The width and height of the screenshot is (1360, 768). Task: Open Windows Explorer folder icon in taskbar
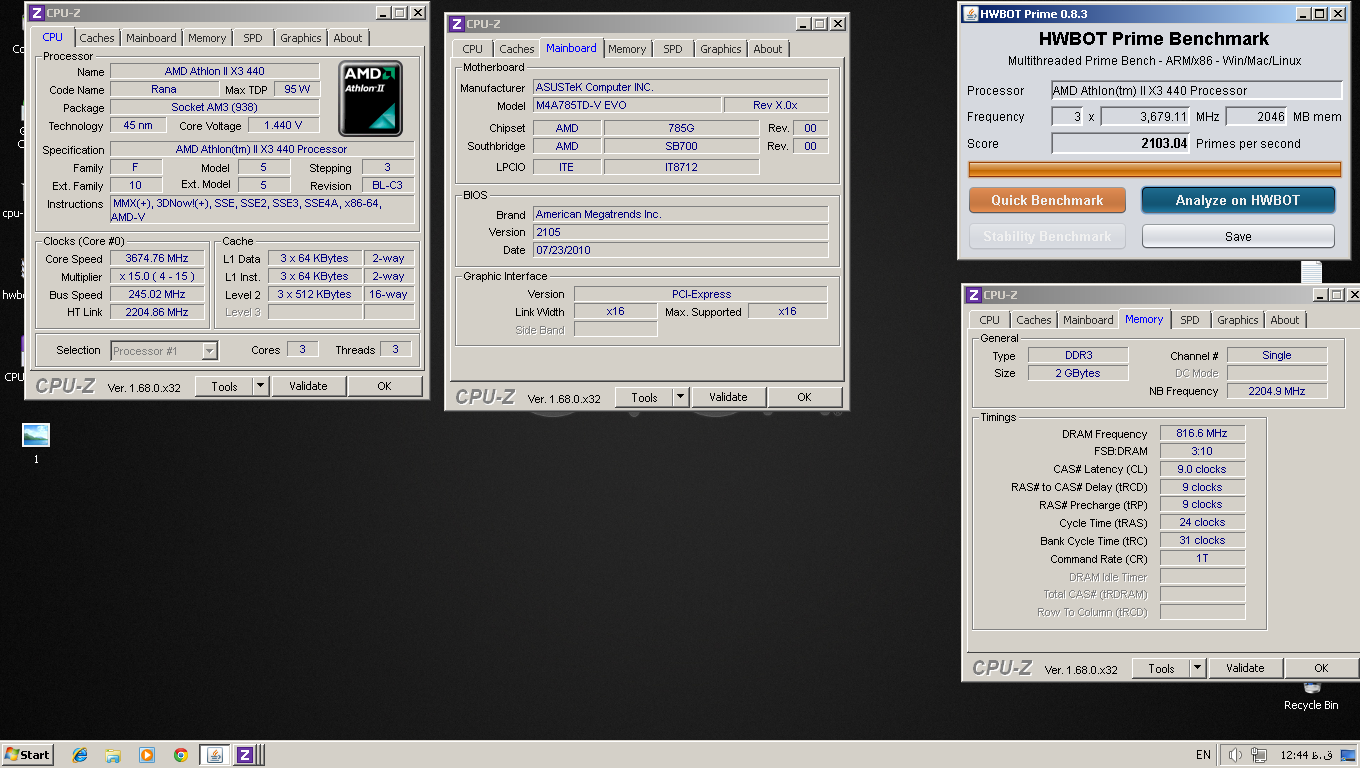pos(113,755)
